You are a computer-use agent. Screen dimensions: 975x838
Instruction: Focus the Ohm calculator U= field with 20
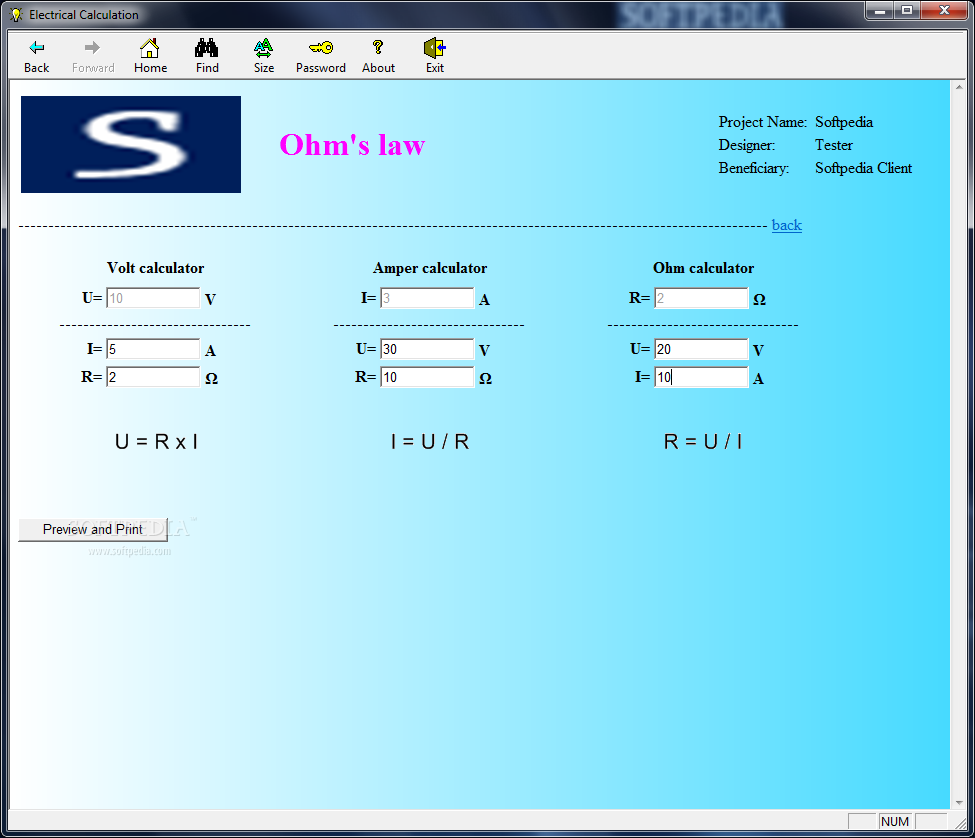(701, 349)
